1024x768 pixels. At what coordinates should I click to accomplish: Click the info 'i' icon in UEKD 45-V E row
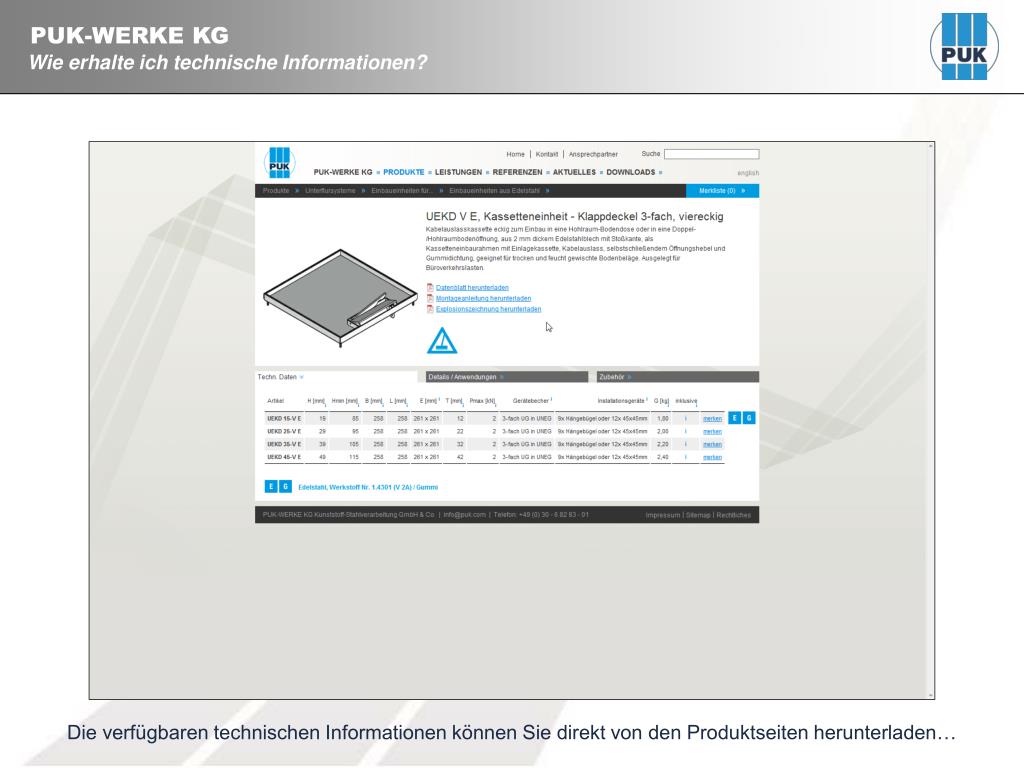pos(686,457)
